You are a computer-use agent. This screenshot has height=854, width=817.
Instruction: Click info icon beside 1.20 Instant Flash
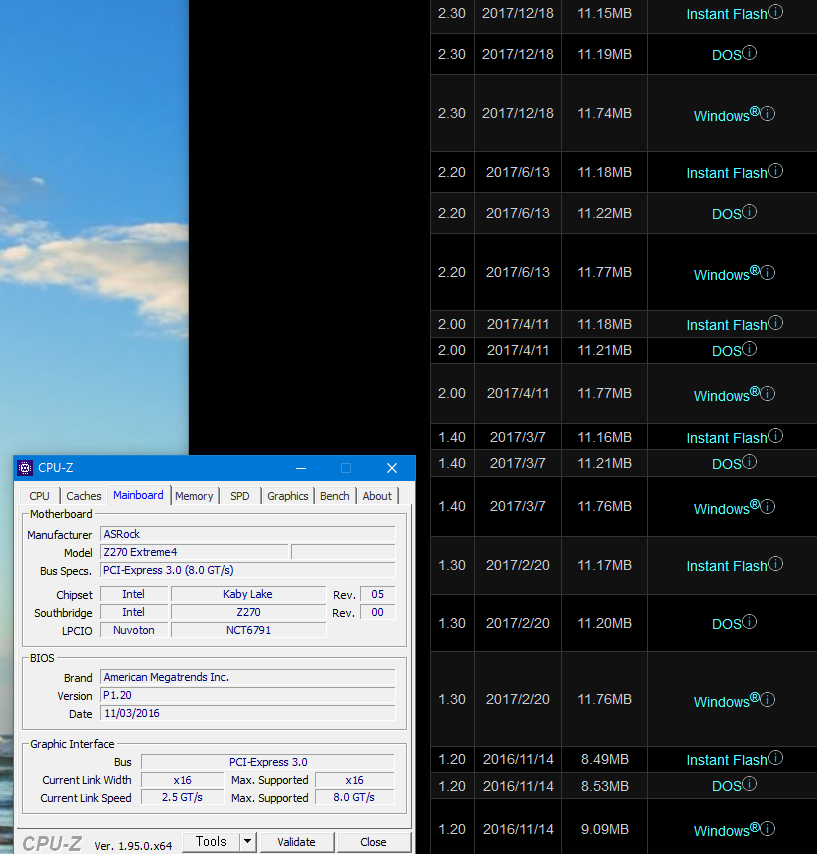click(776, 758)
